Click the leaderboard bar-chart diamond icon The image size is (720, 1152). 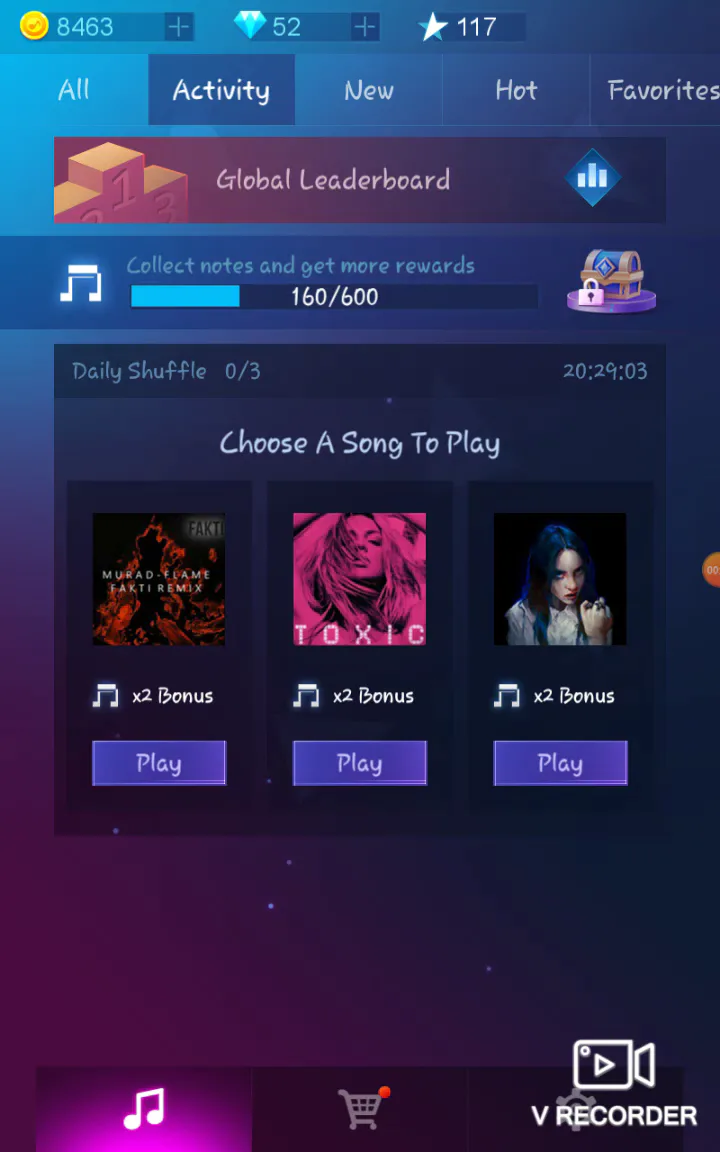click(x=592, y=177)
